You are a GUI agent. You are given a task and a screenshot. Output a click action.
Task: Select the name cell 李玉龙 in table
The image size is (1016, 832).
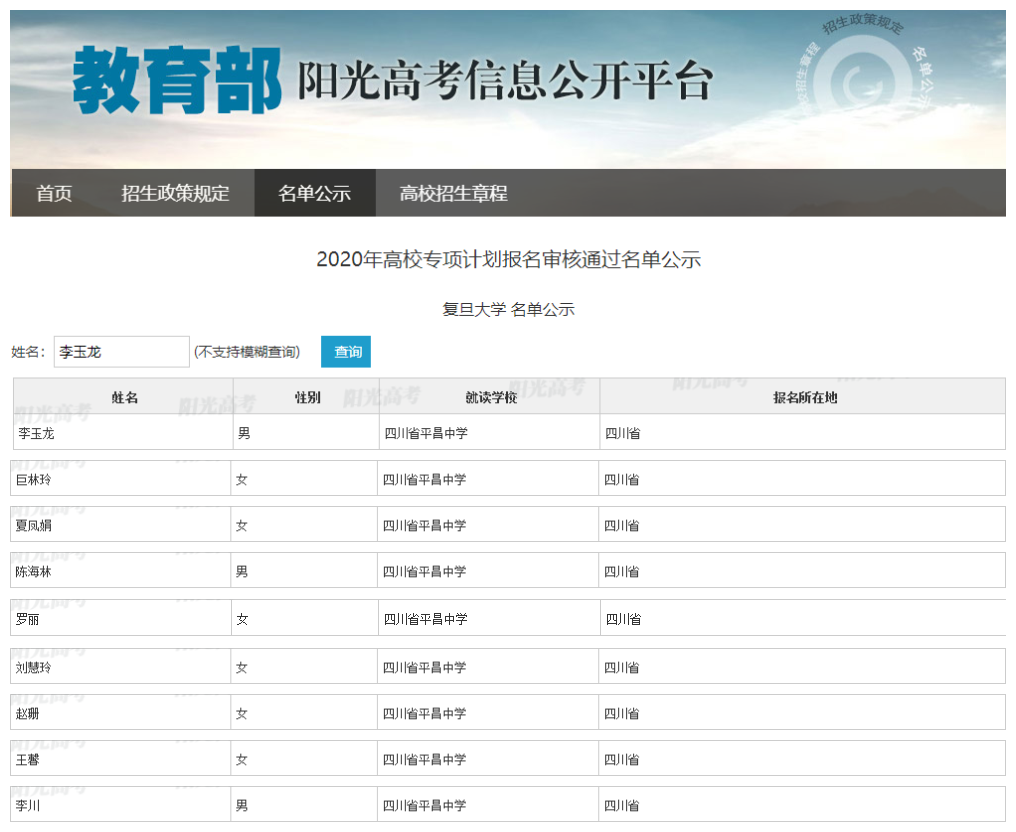coord(124,433)
